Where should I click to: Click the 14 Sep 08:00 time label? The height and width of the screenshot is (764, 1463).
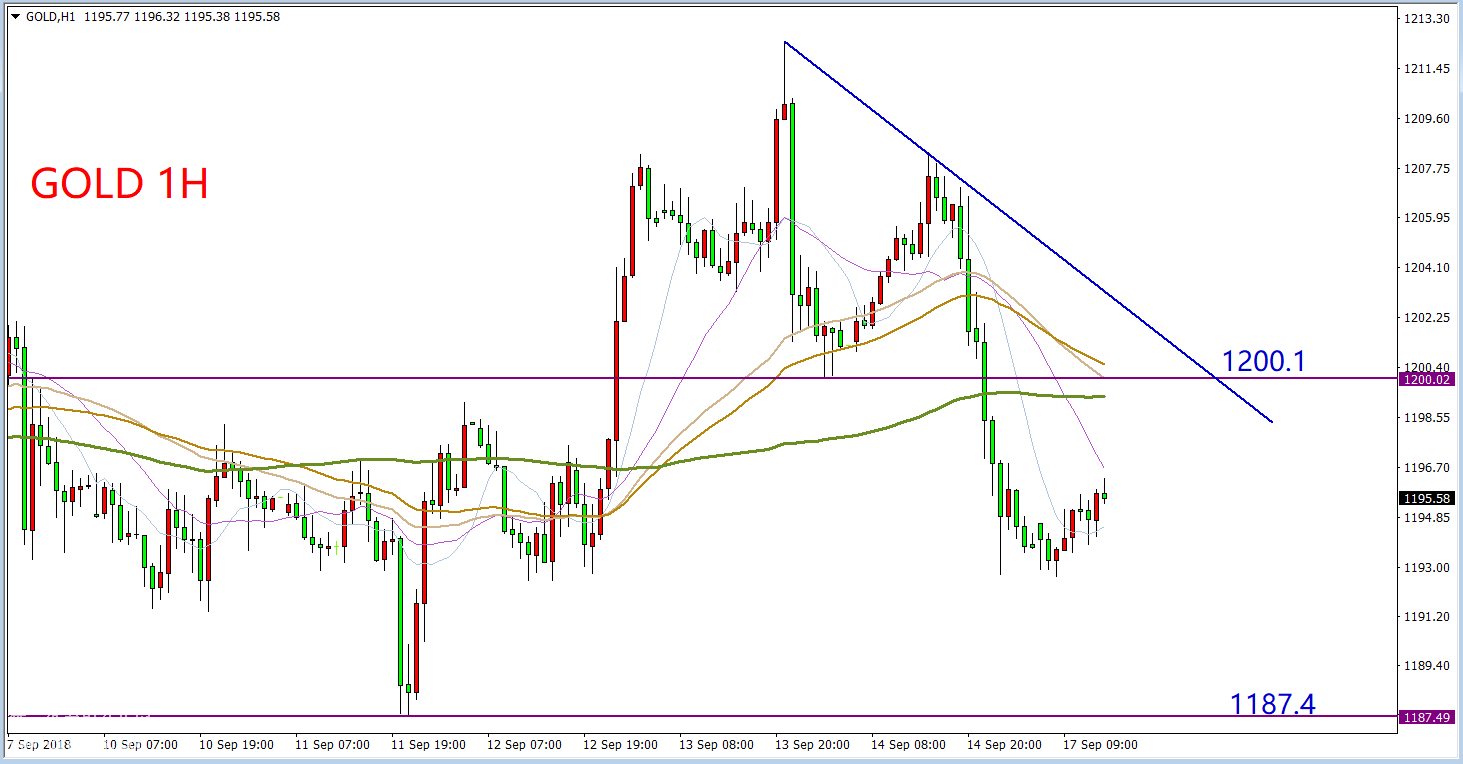(x=909, y=745)
